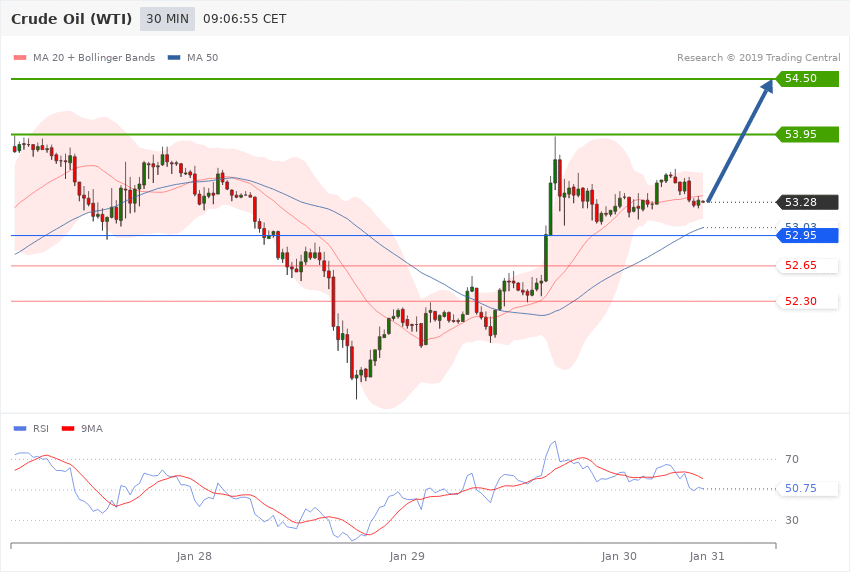Click the 30 MIN timeframe badge
Viewport: 850px width, 576px height.
click(167, 19)
